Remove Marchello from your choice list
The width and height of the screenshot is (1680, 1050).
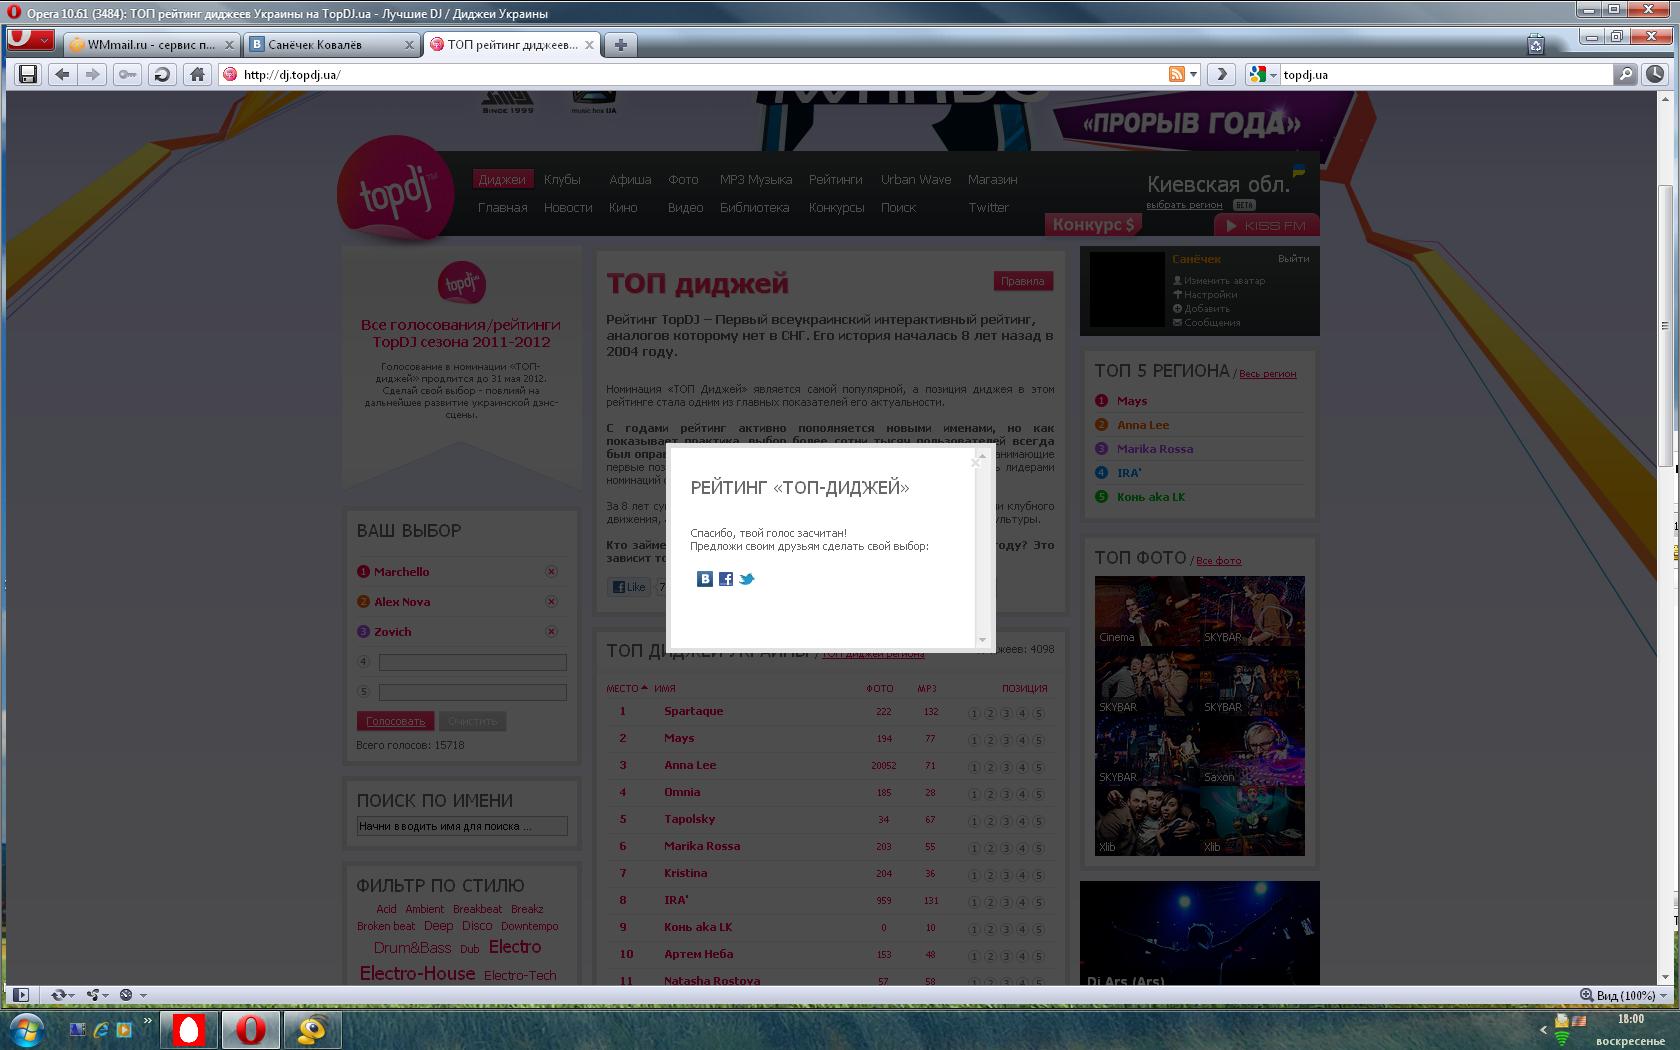pos(551,571)
